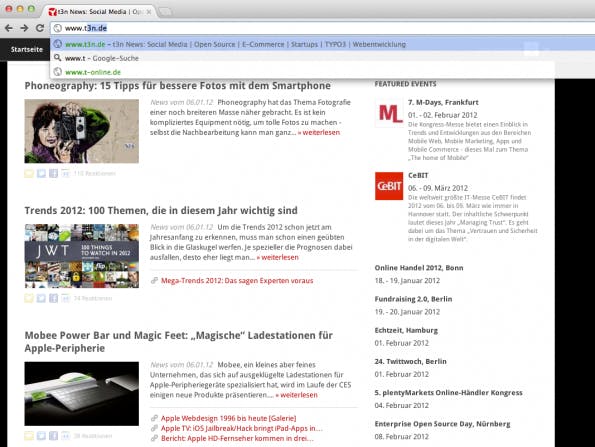Image resolution: width=595 pixels, height=447 pixels.
Task: Click Facebook share icon under Trends 2012 article
Action: (53, 298)
